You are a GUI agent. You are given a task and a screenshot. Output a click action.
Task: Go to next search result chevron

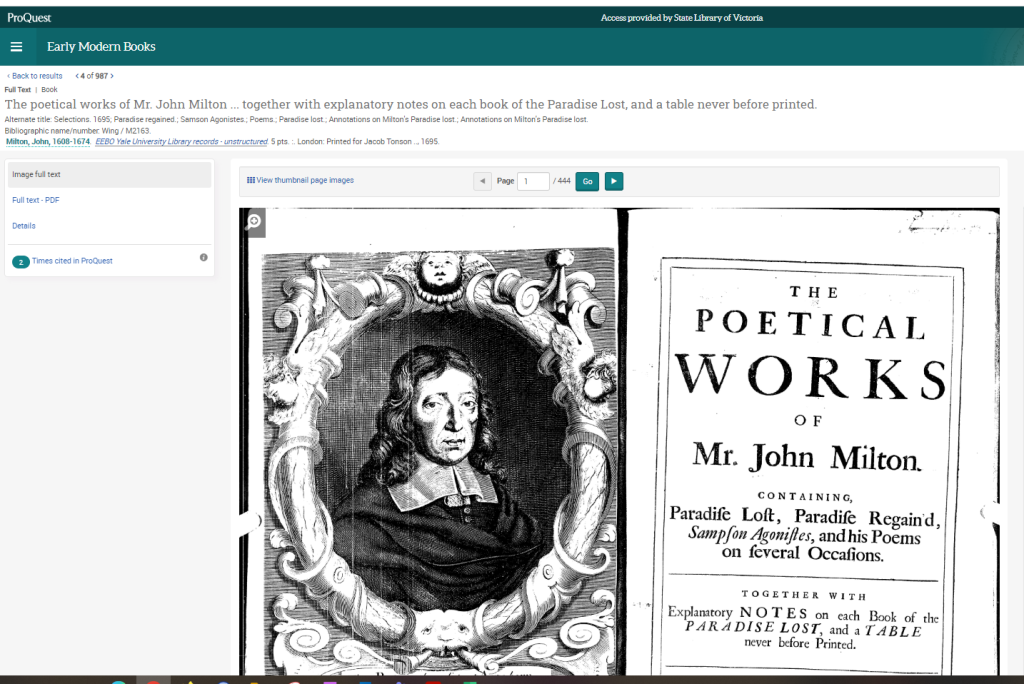(x=112, y=76)
